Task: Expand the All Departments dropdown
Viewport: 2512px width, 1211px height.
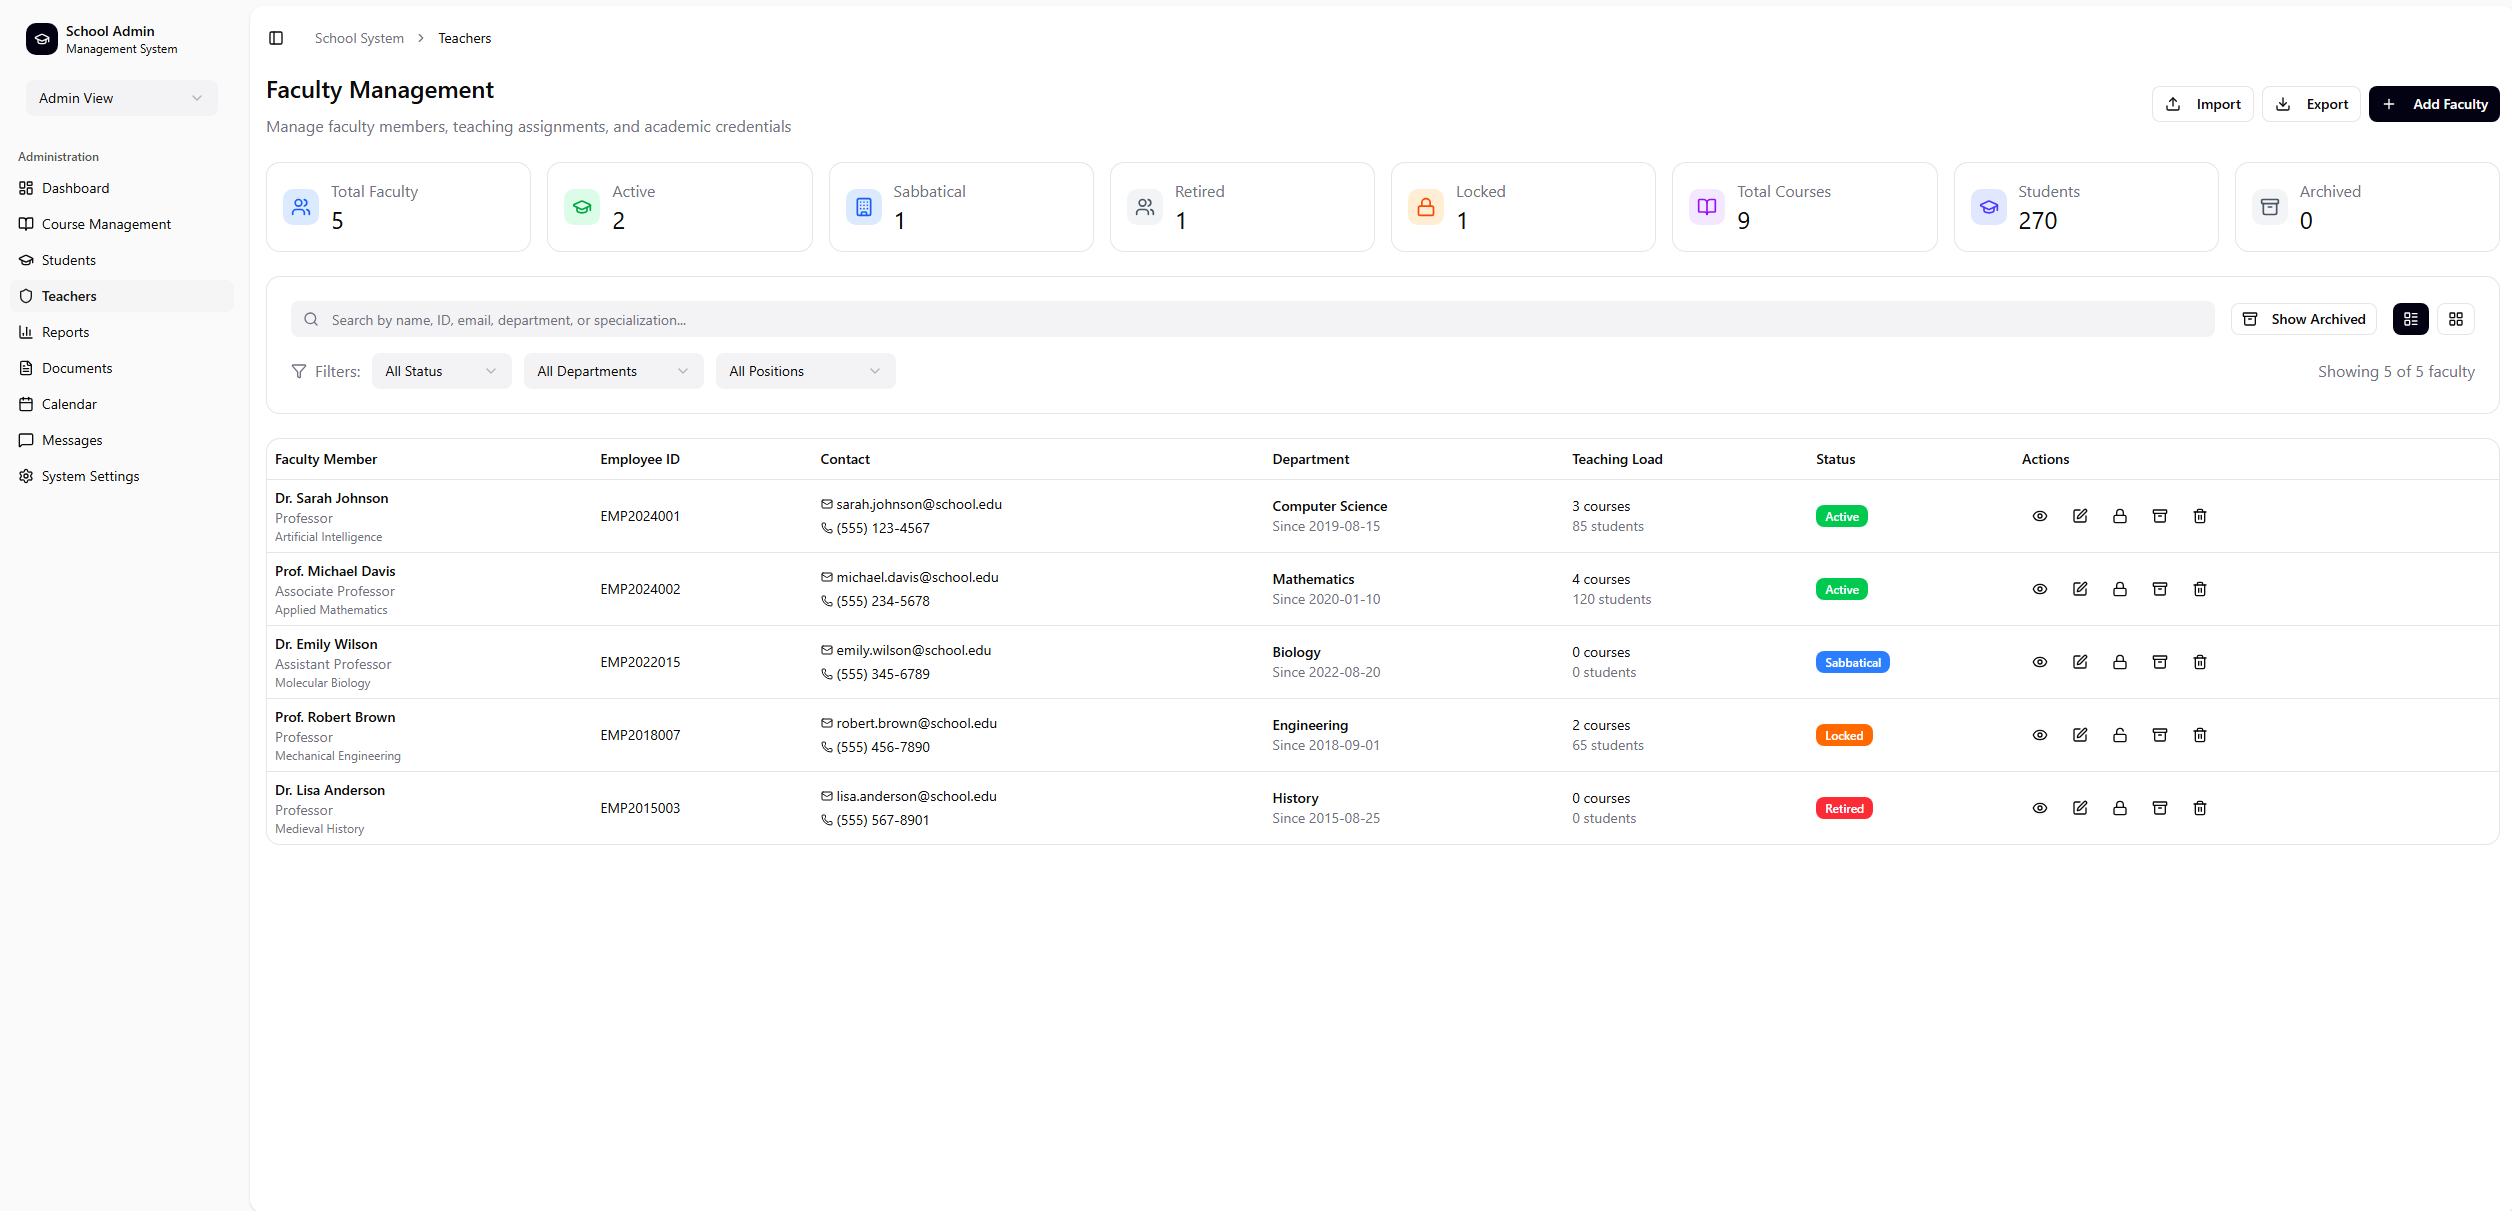Action: (612, 370)
